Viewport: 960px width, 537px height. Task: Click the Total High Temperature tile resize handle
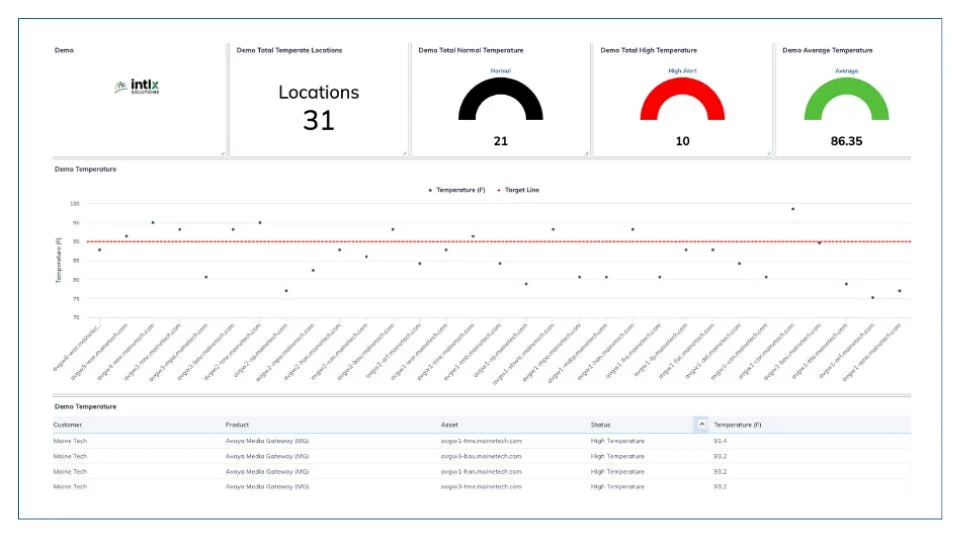point(768,153)
